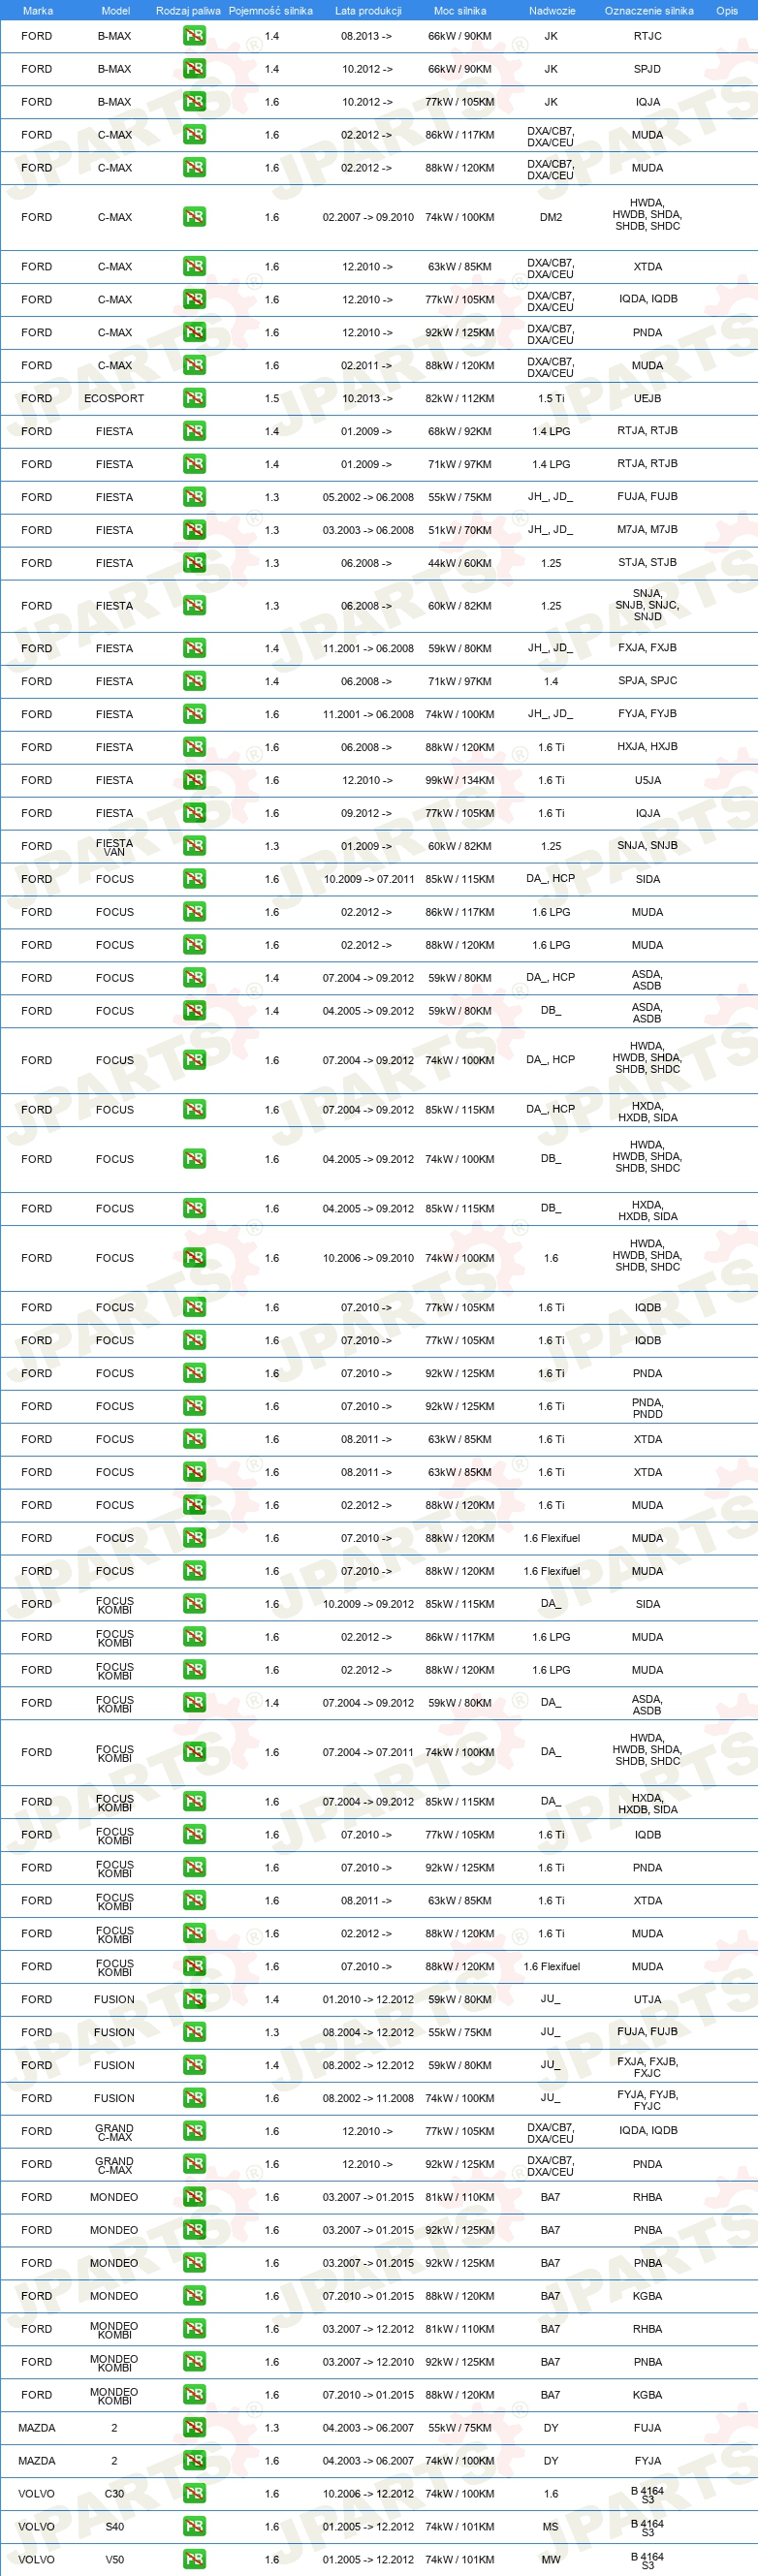Select the Volvo C30 model cell

tap(114, 2494)
